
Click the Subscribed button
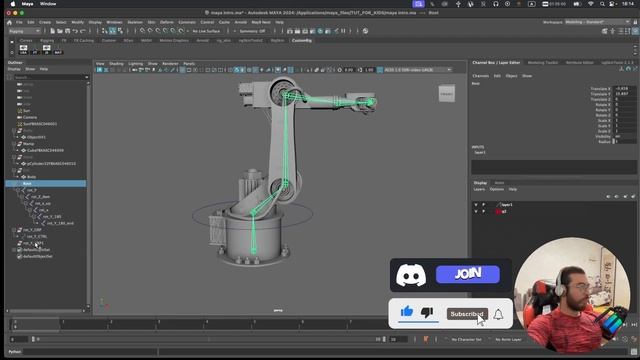[x=467, y=314]
